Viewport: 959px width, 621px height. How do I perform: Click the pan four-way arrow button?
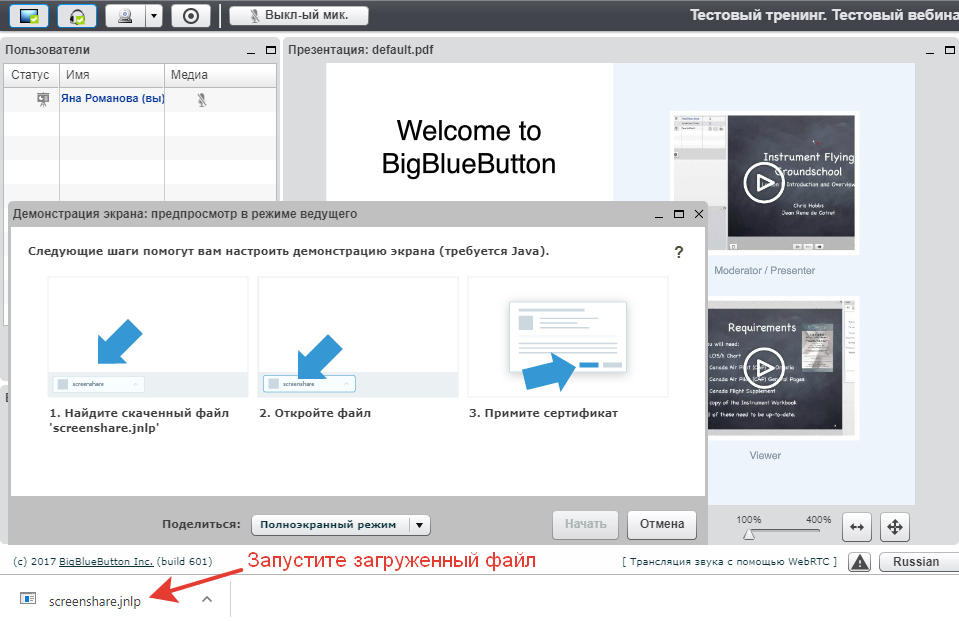point(895,527)
